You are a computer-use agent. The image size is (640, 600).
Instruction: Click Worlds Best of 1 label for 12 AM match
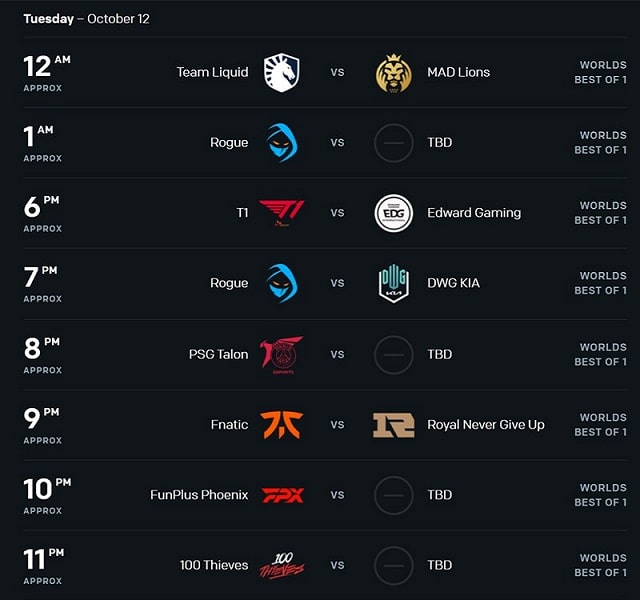pos(600,72)
